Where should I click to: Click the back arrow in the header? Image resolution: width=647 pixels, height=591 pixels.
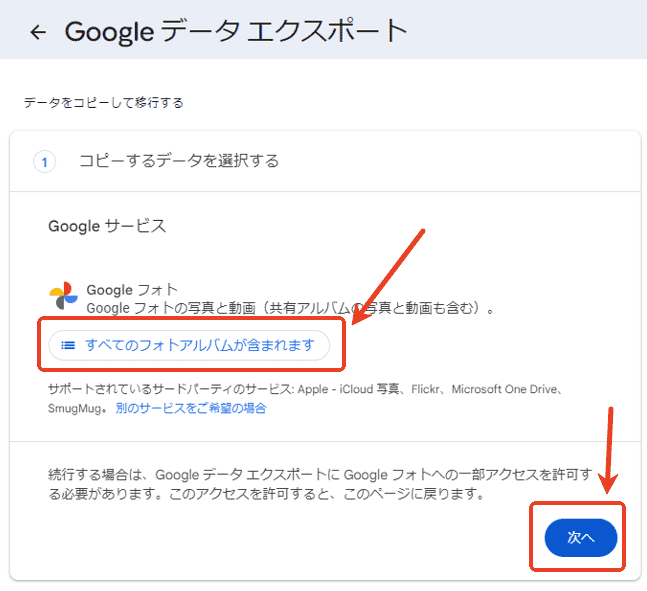coord(38,32)
